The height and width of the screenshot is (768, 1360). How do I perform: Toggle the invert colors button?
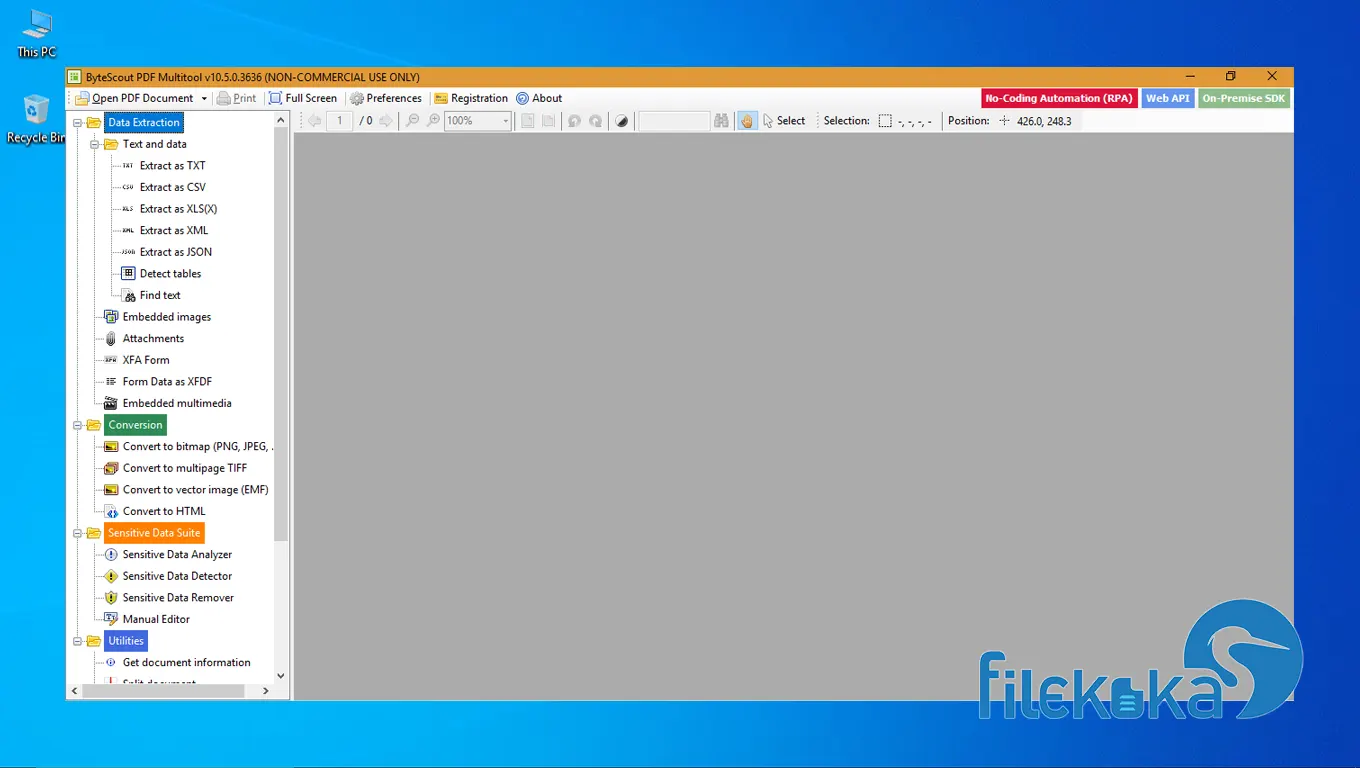click(x=622, y=121)
